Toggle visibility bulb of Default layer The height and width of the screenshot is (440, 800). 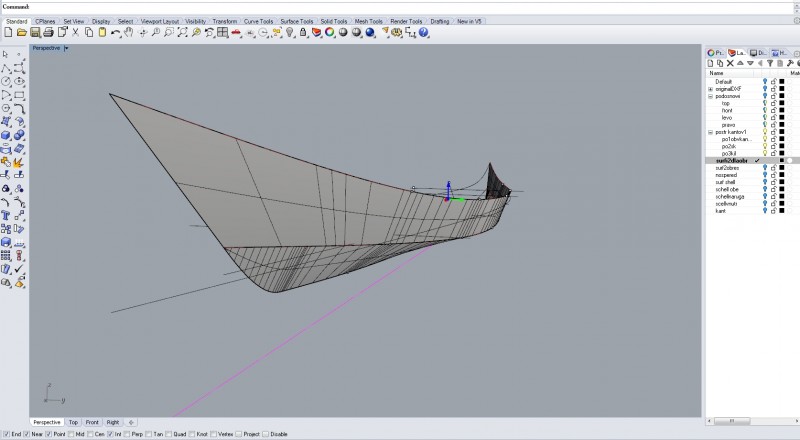pos(765,81)
